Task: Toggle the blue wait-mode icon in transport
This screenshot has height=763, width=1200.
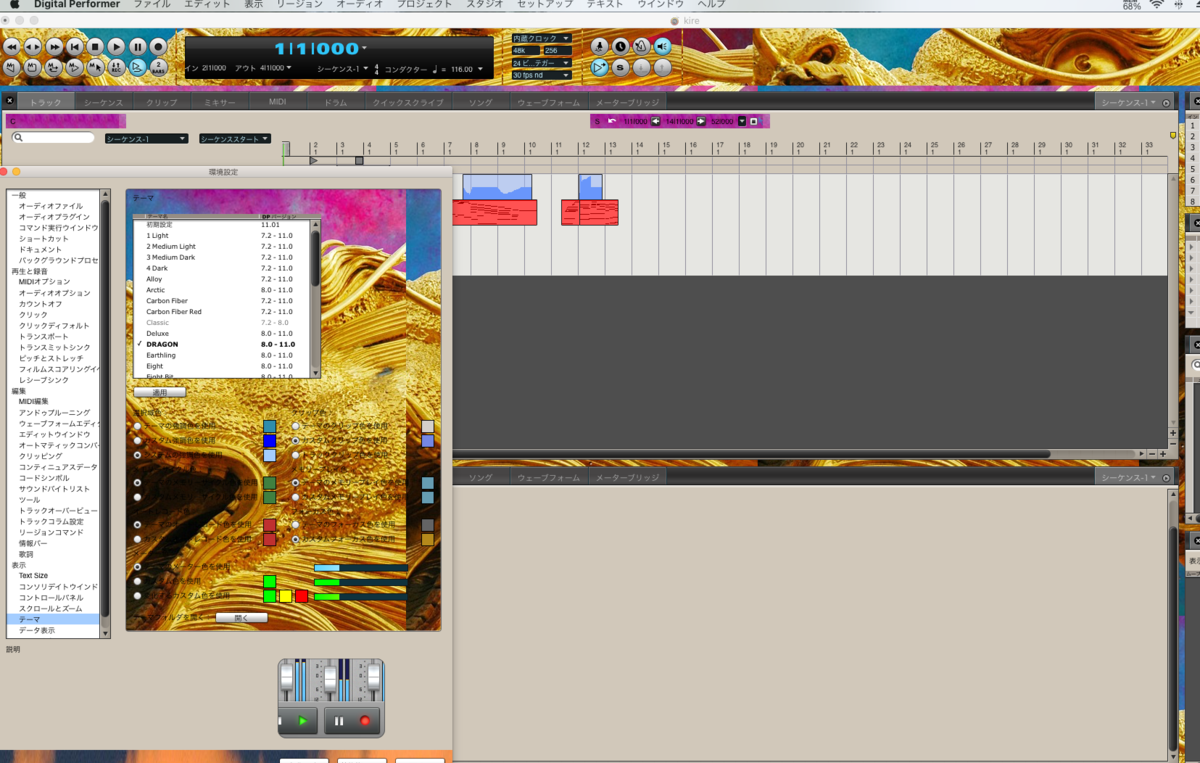Action: [137, 68]
